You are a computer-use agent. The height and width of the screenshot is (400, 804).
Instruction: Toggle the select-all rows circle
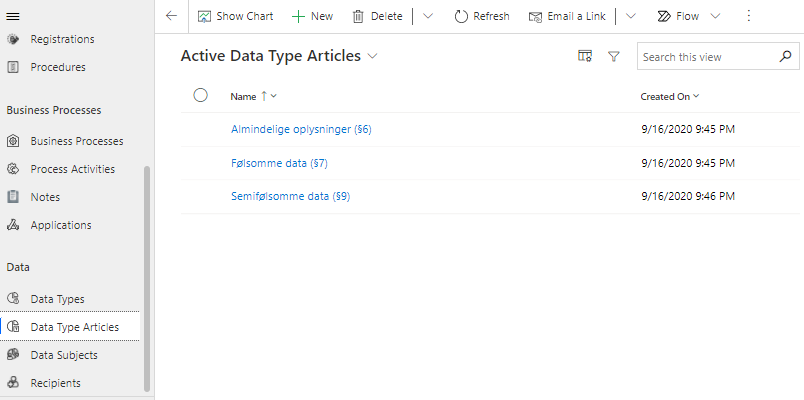pos(200,95)
